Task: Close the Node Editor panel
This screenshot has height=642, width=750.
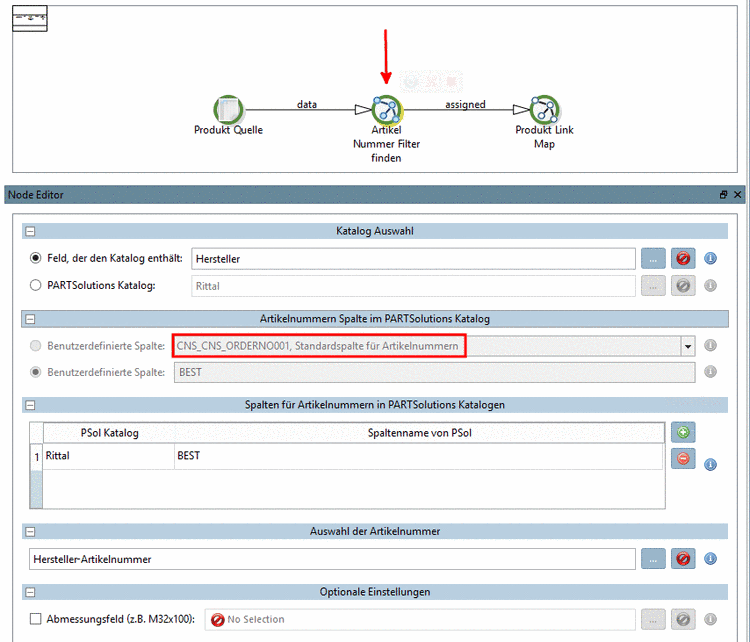Action: coord(738,195)
